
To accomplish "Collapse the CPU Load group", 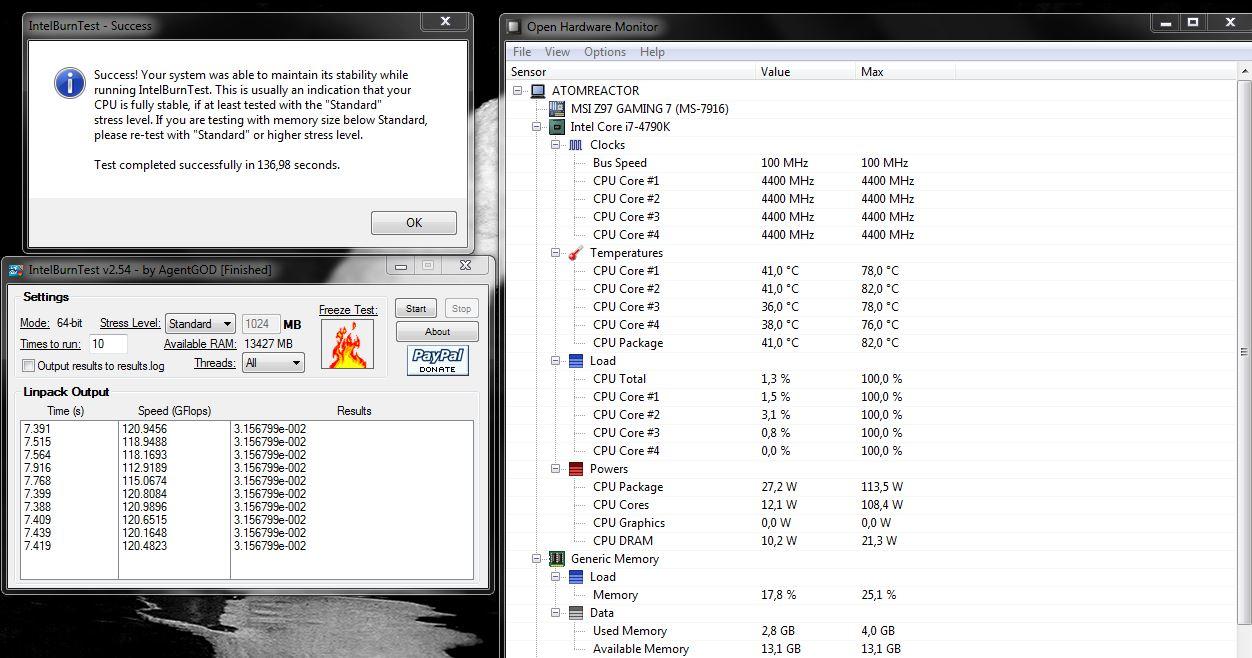I will 556,361.
